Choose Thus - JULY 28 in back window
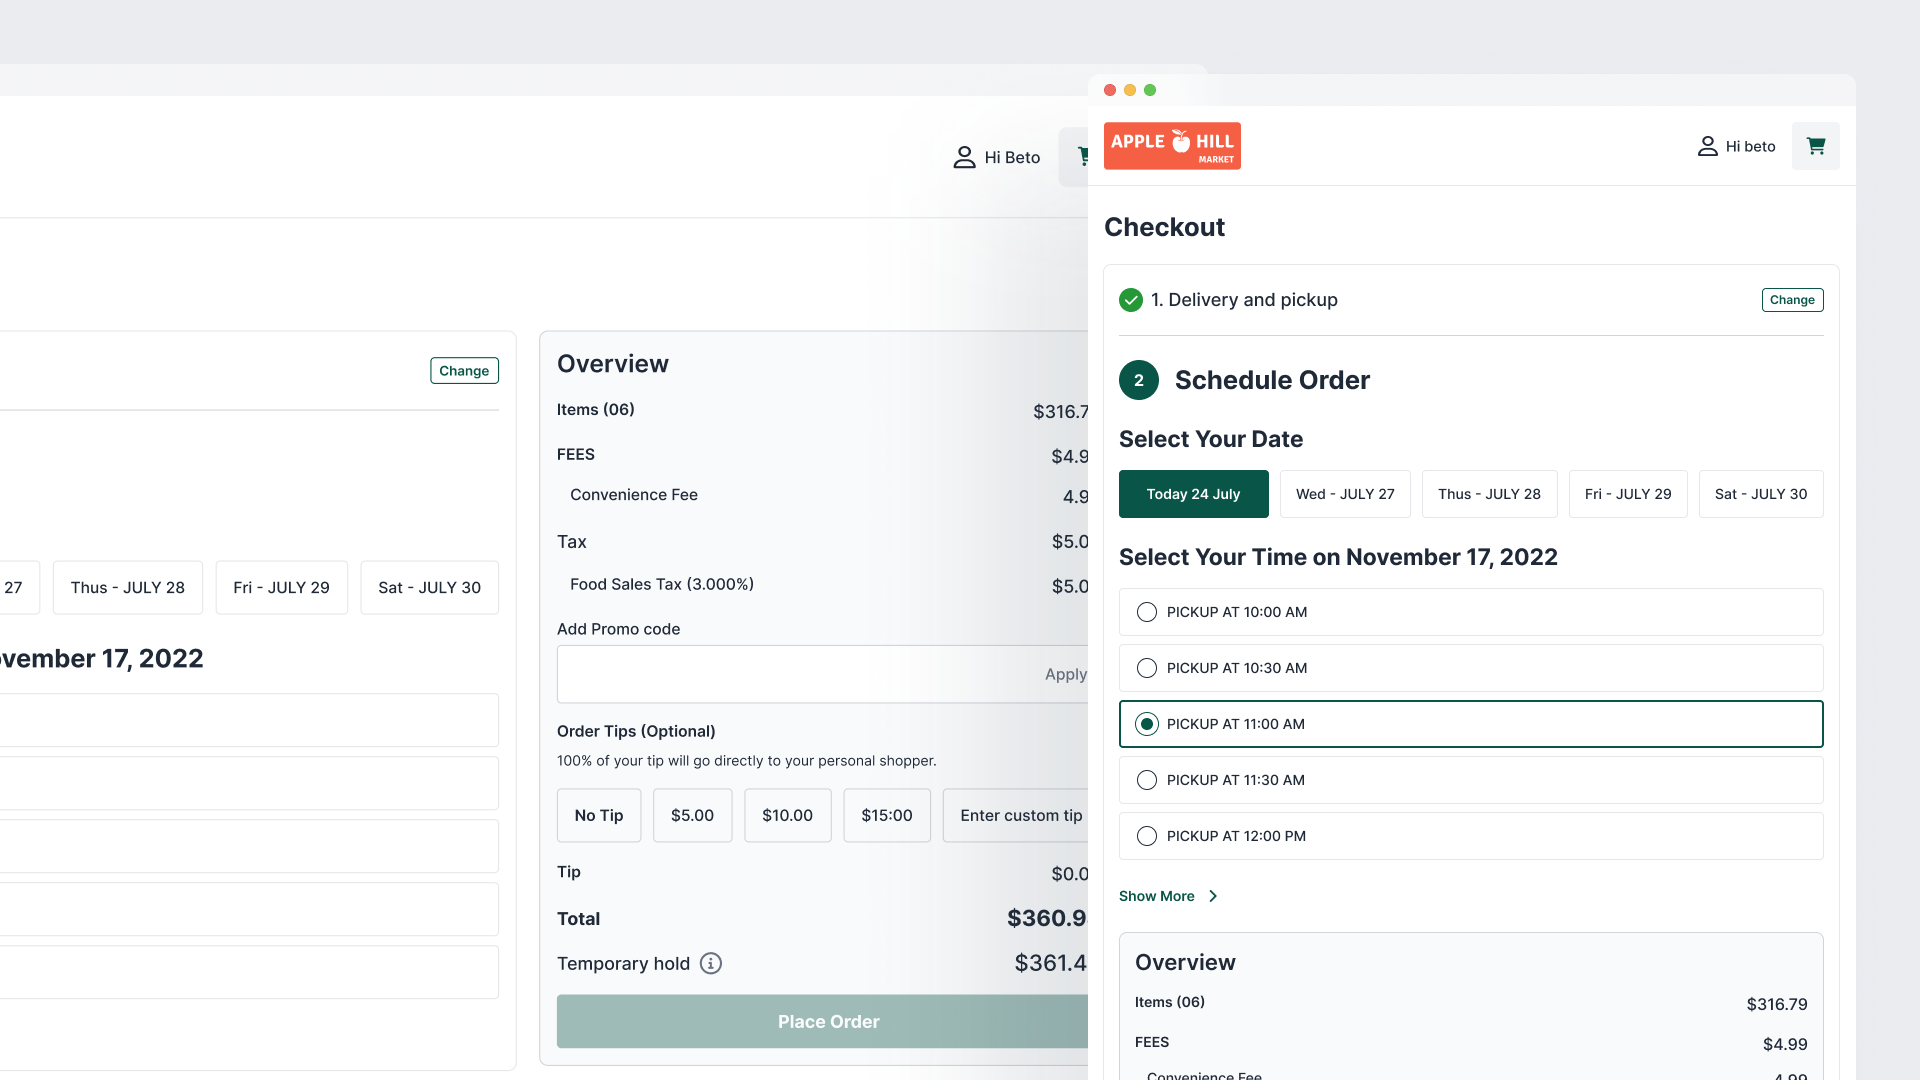The height and width of the screenshot is (1080, 1920). [128, 588]
